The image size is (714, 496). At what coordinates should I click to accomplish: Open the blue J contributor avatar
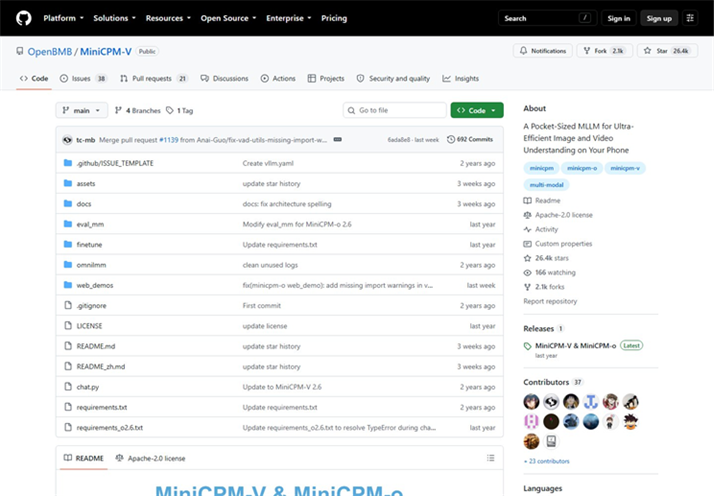pyautogui.click(x=591, y=402)
